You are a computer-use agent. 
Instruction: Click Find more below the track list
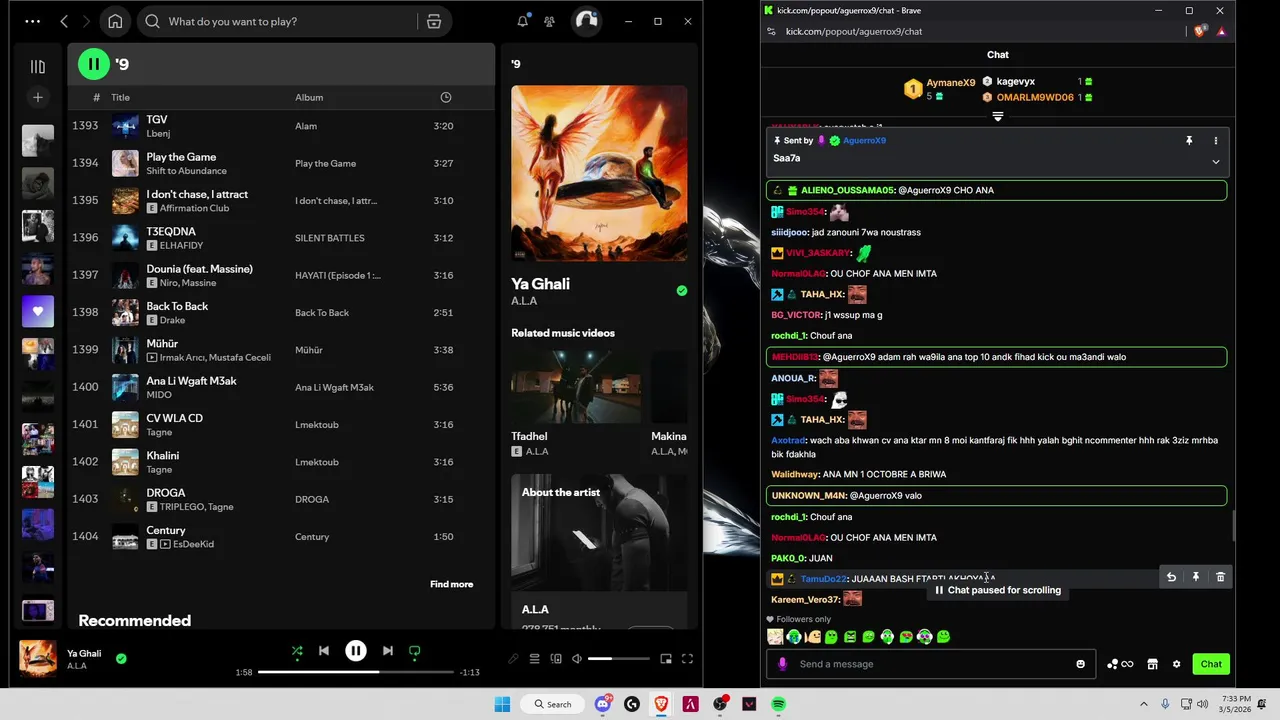(451, 584)
